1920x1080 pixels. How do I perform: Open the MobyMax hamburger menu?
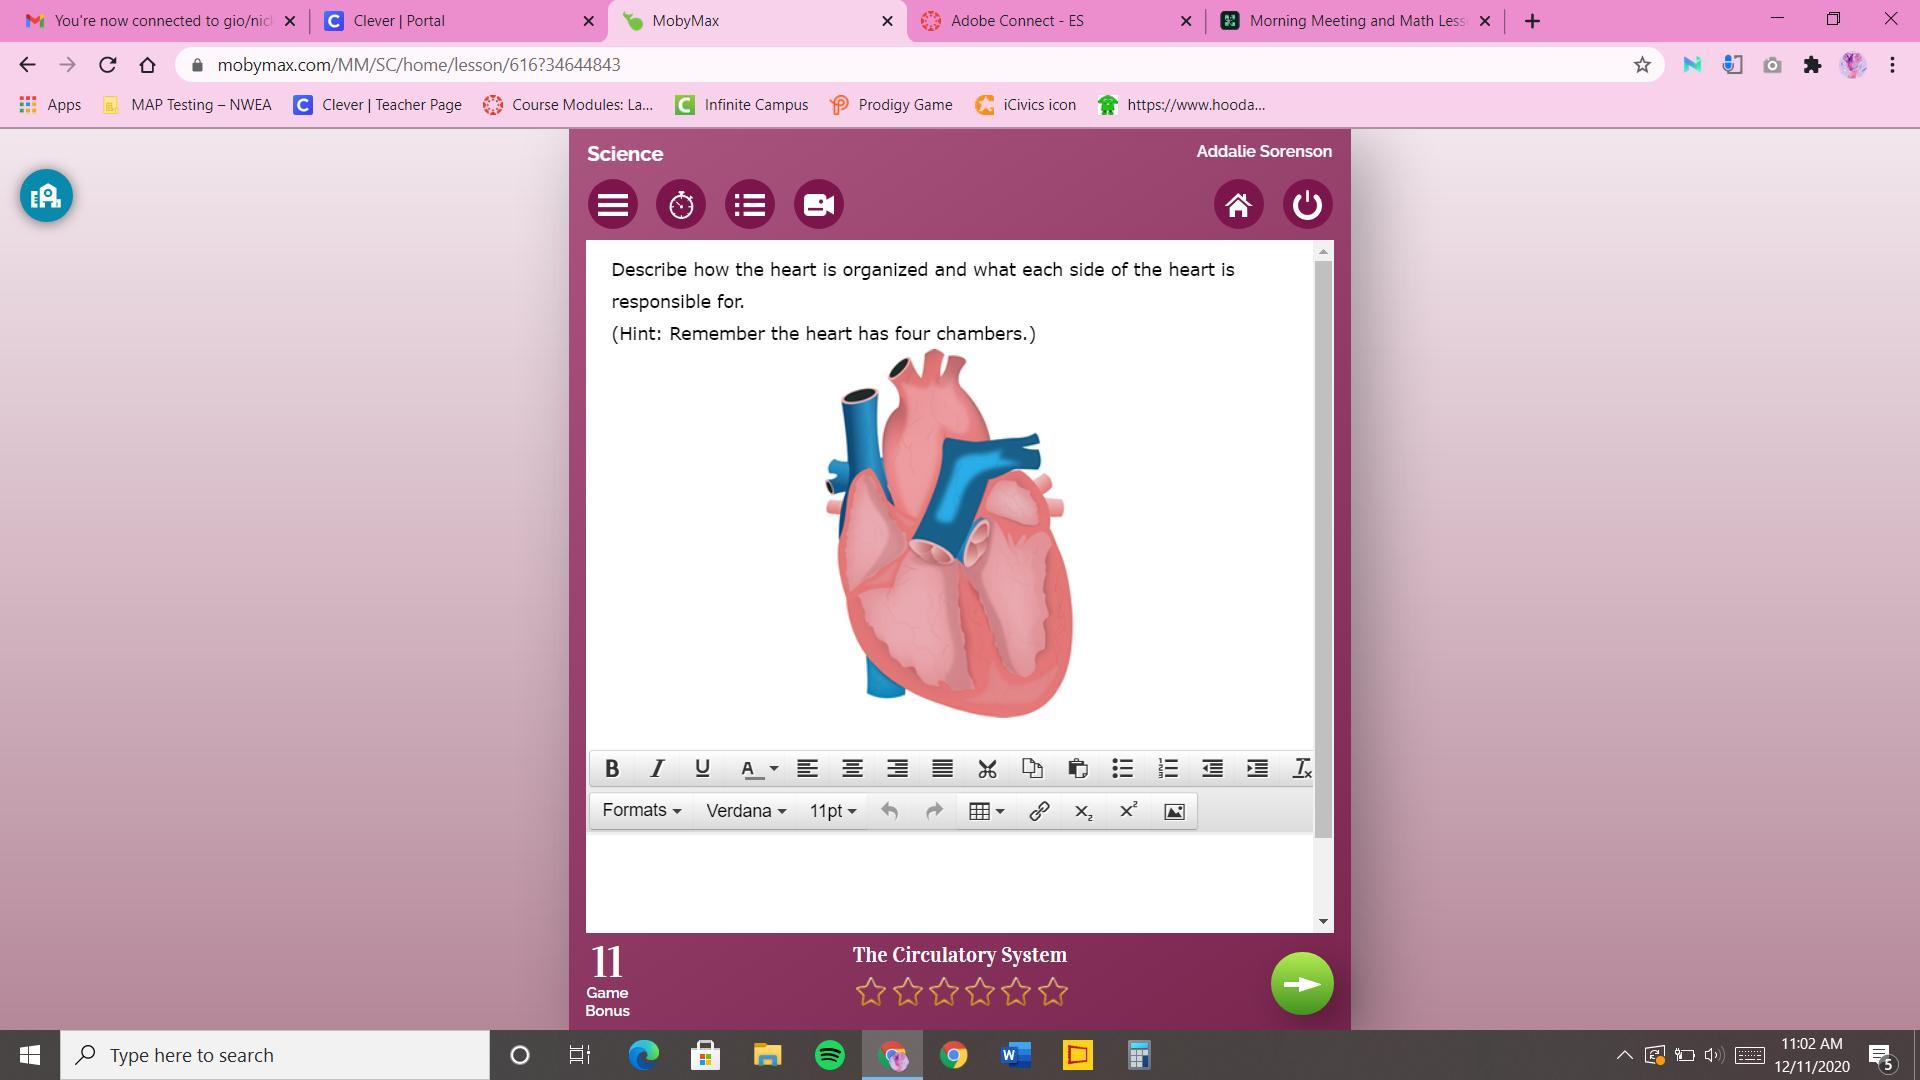[x=613, y=205]
